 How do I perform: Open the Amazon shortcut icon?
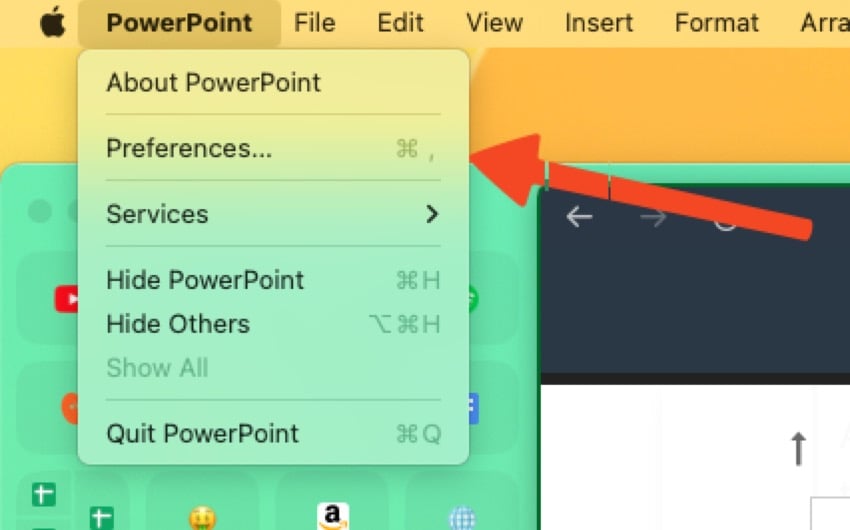coord(332,516)
